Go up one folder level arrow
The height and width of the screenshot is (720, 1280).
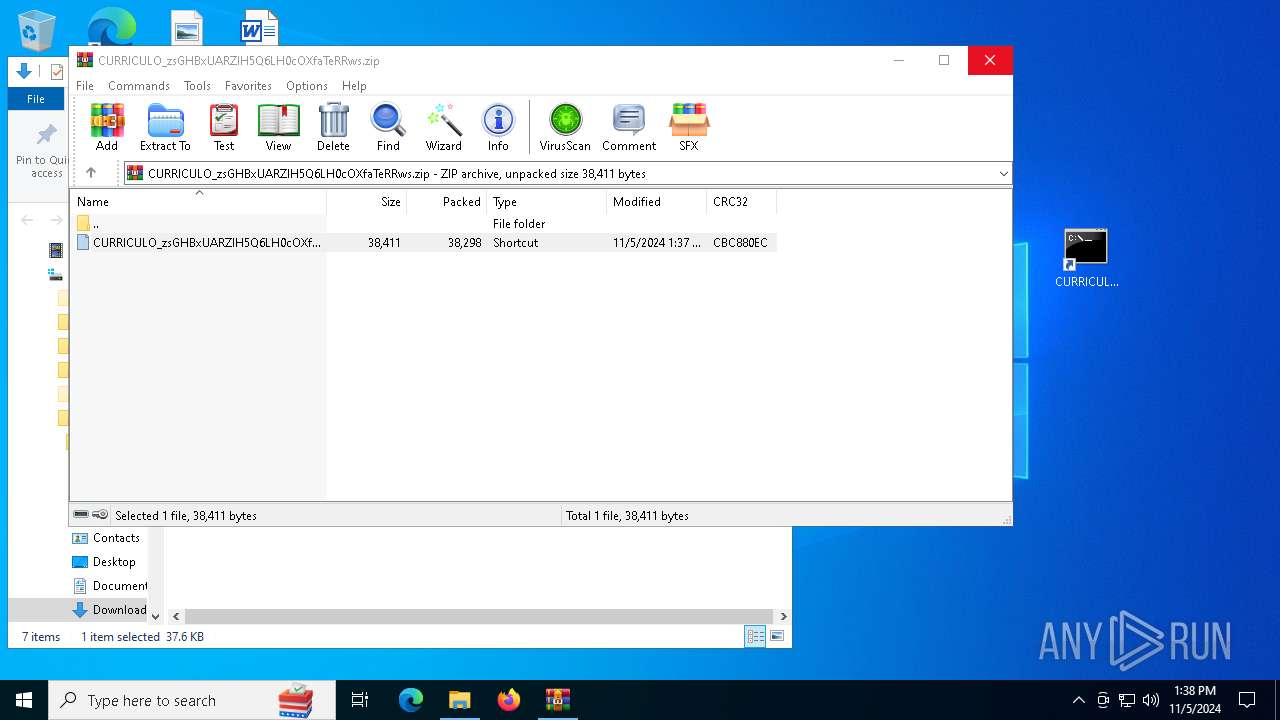click(91, 173)
